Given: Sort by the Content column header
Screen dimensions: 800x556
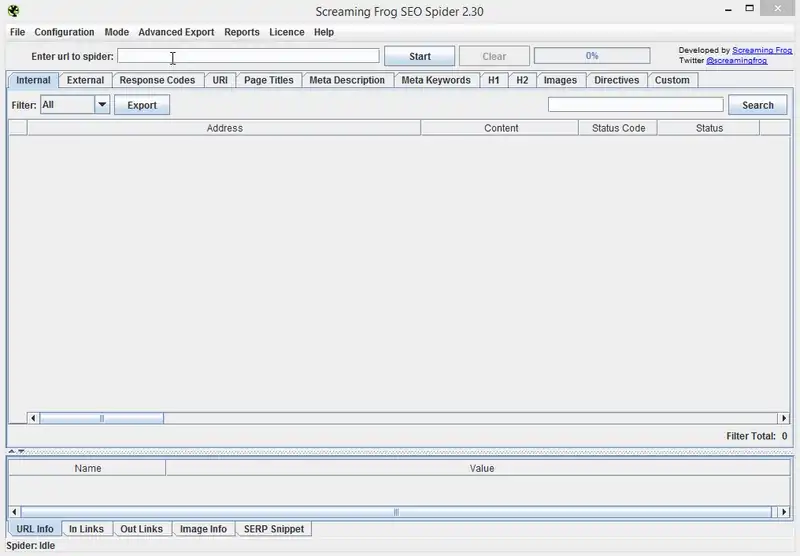Looking at the screenshot, I should click(x=501, y=128).
